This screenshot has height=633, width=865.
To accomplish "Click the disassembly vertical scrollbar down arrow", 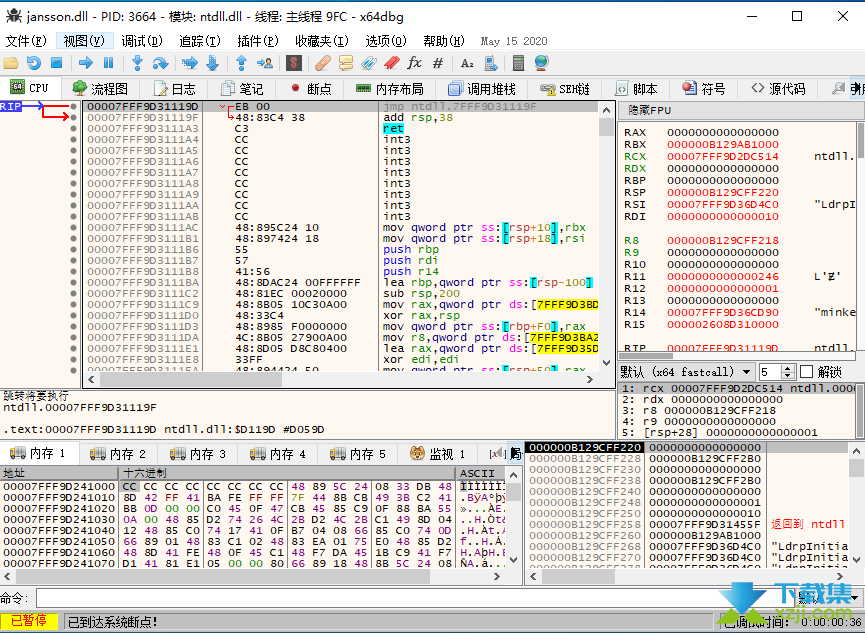I will (606, 364).
